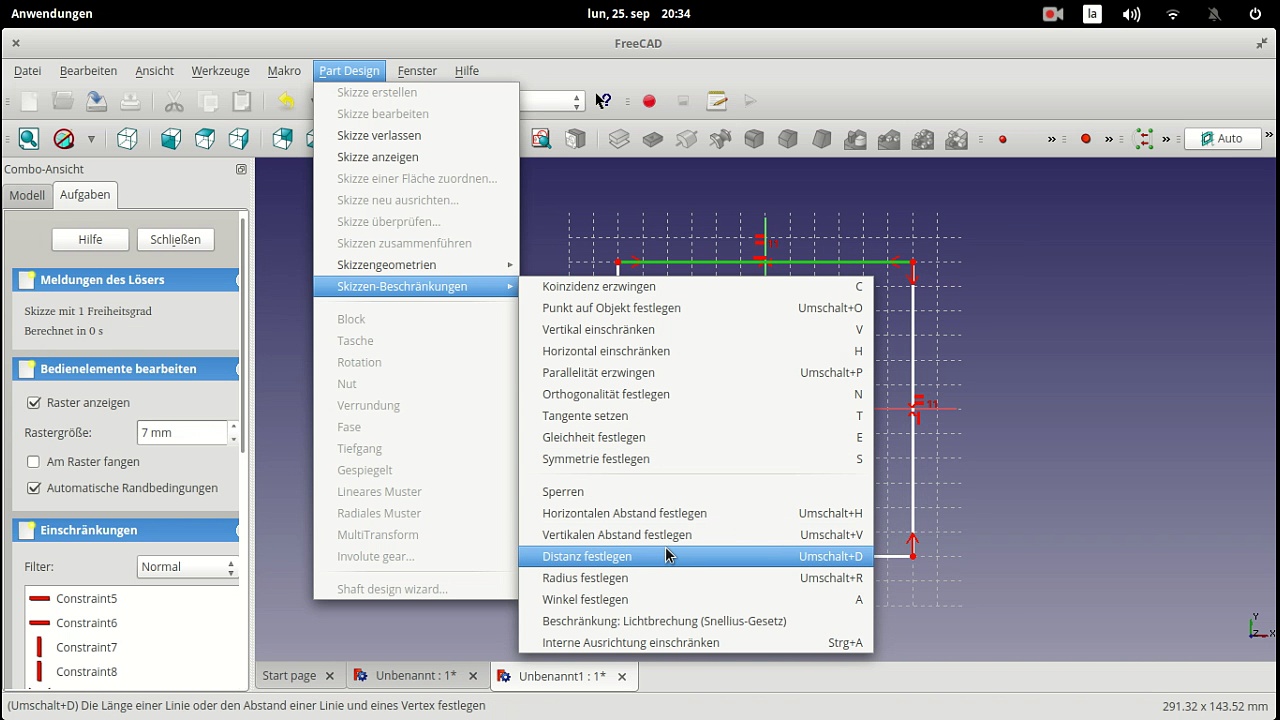1280x720 pixels.
Task: Start macro recording with red circle icon
Action: click(x=649, y=101)
